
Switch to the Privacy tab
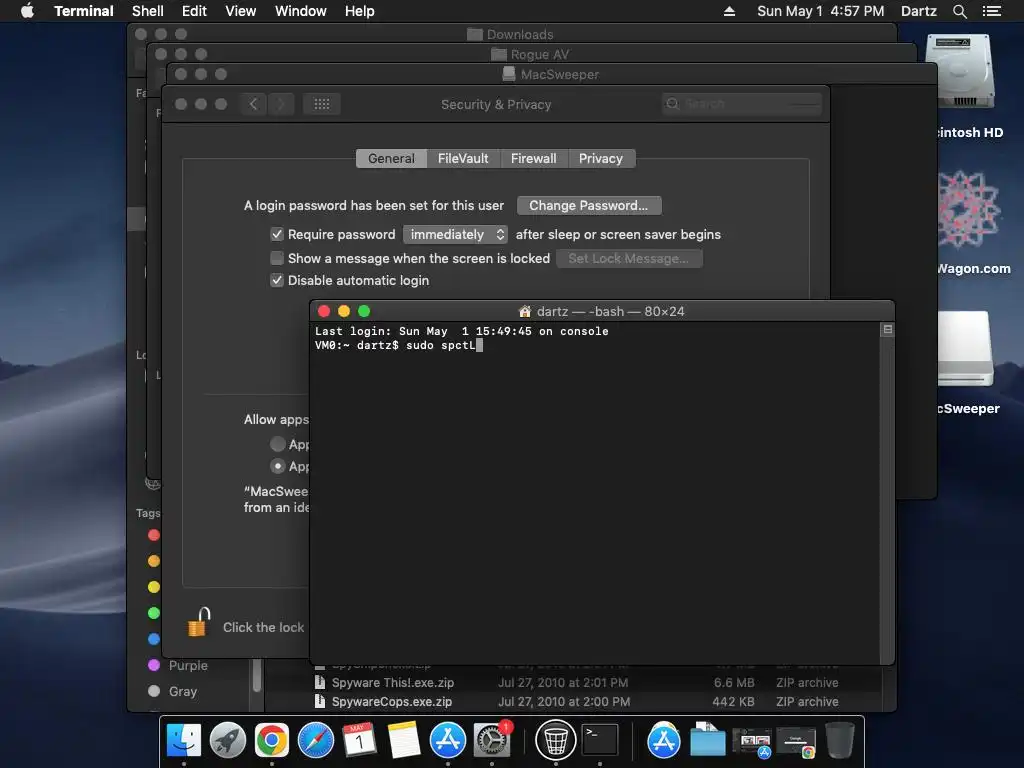pyautogui.click(x=601, y=159)
